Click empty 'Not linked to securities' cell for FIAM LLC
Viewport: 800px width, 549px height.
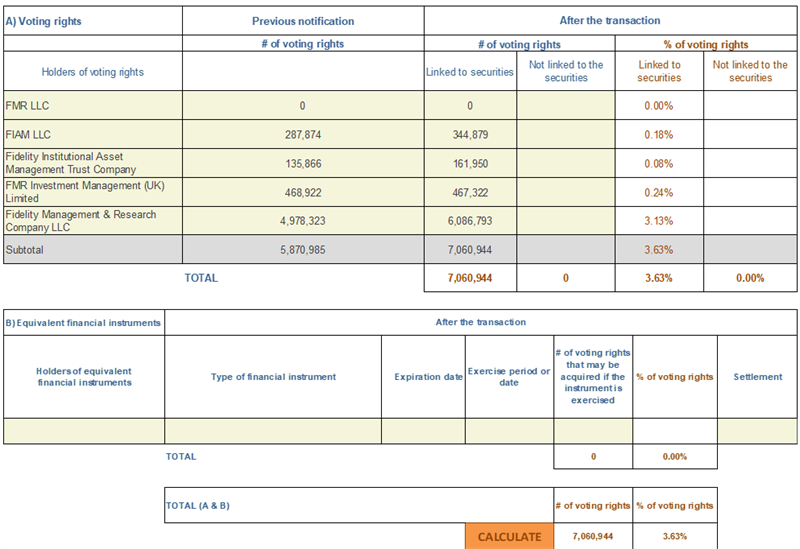[x=566, y=135]
